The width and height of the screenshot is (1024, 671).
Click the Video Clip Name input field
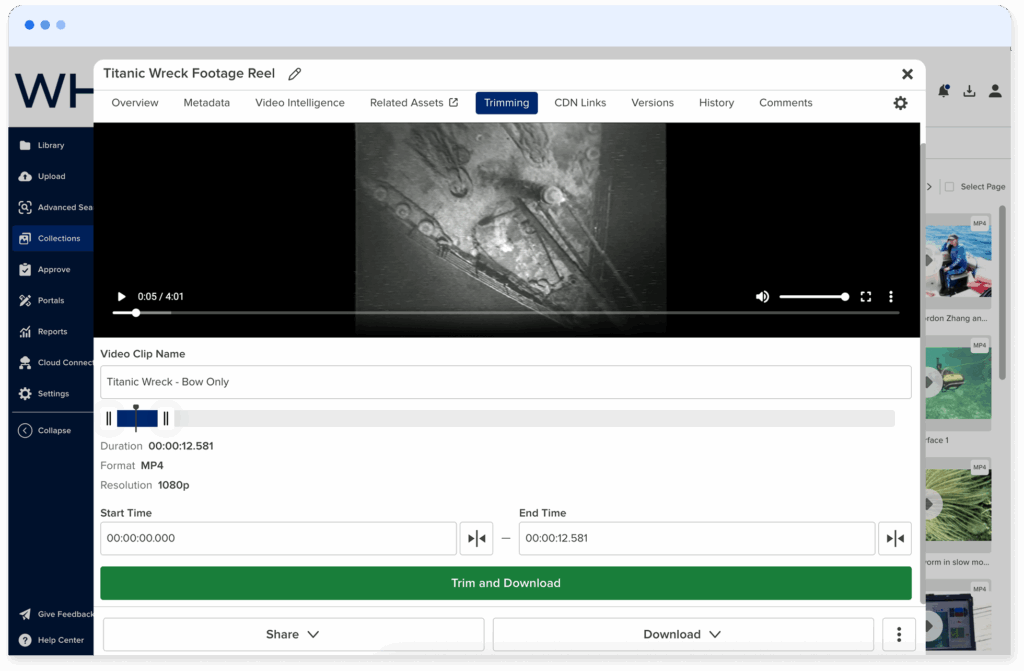[x=505, y=382]
